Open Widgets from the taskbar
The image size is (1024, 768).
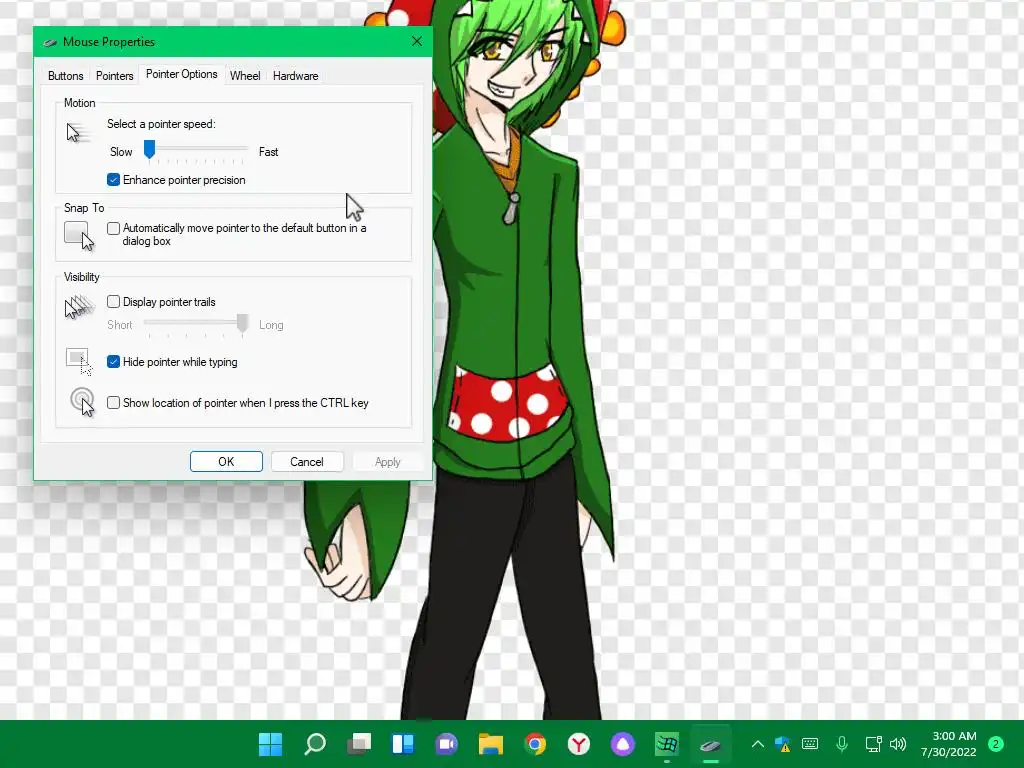point(403,744)
